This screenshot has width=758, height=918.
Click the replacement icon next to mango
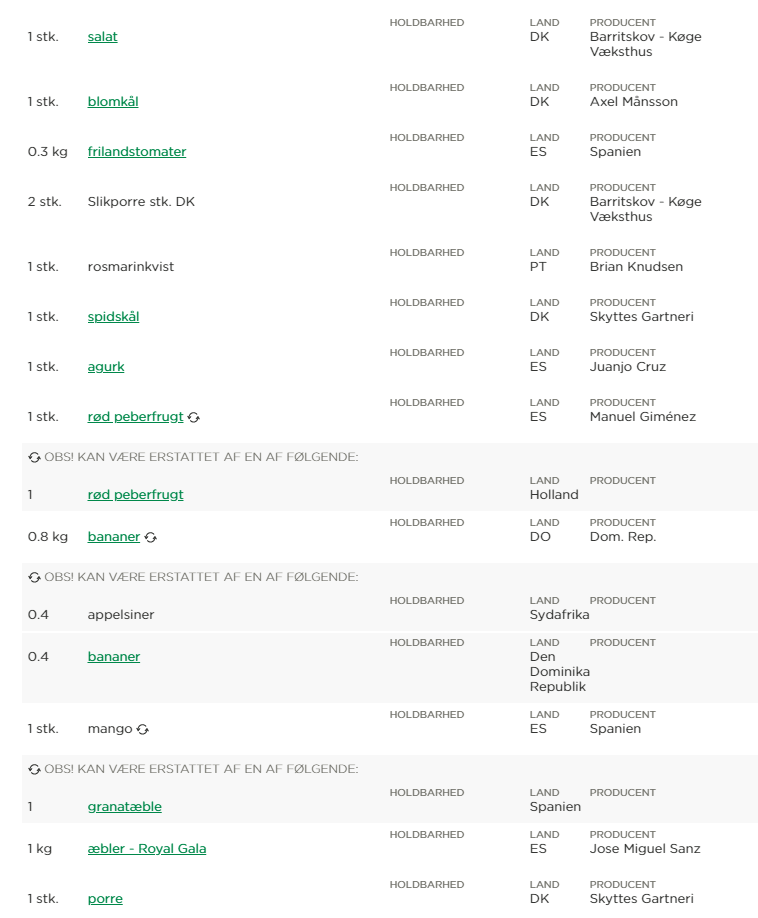[x=142, y=729]
